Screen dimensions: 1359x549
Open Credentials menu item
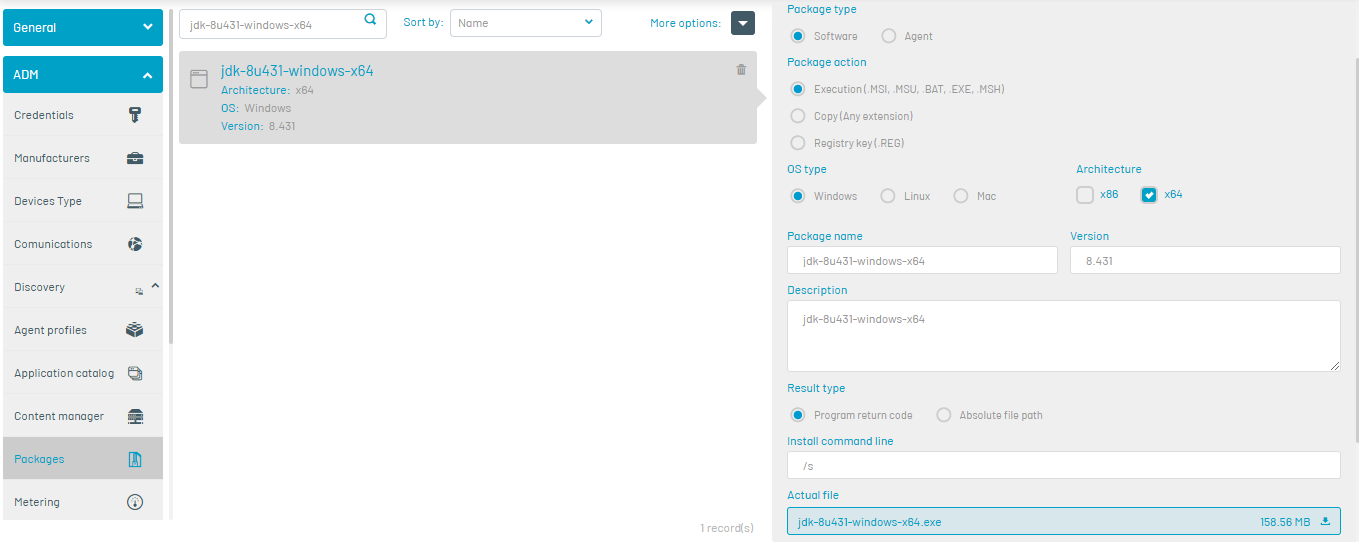[83, 115]
